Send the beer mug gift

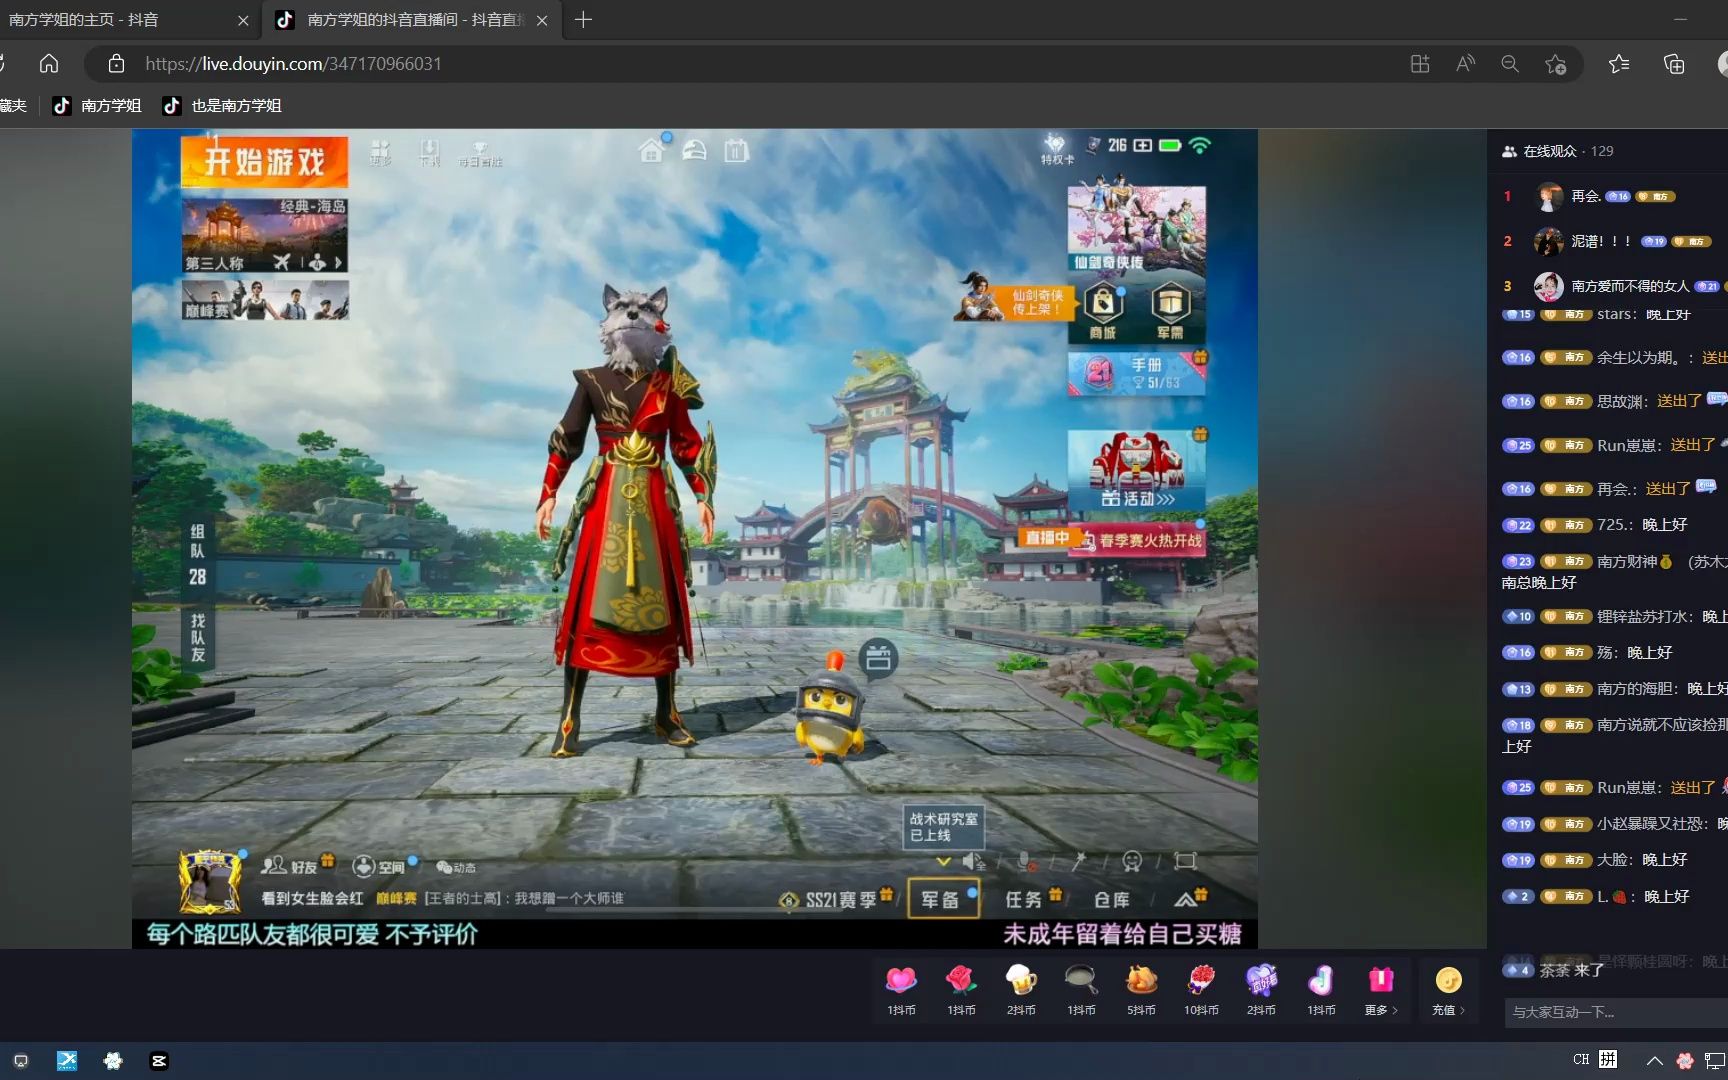[x=1021, y=989]
